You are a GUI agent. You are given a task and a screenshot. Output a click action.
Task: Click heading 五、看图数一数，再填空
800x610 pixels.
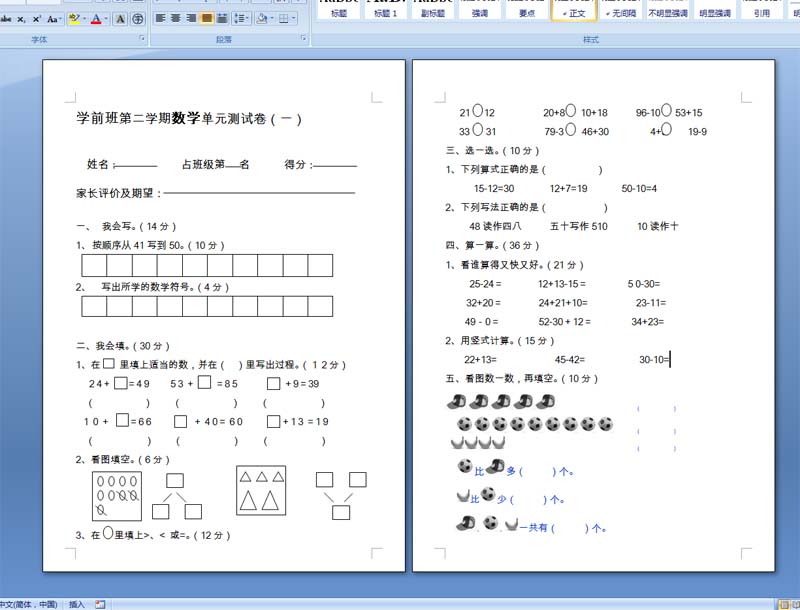521,378
